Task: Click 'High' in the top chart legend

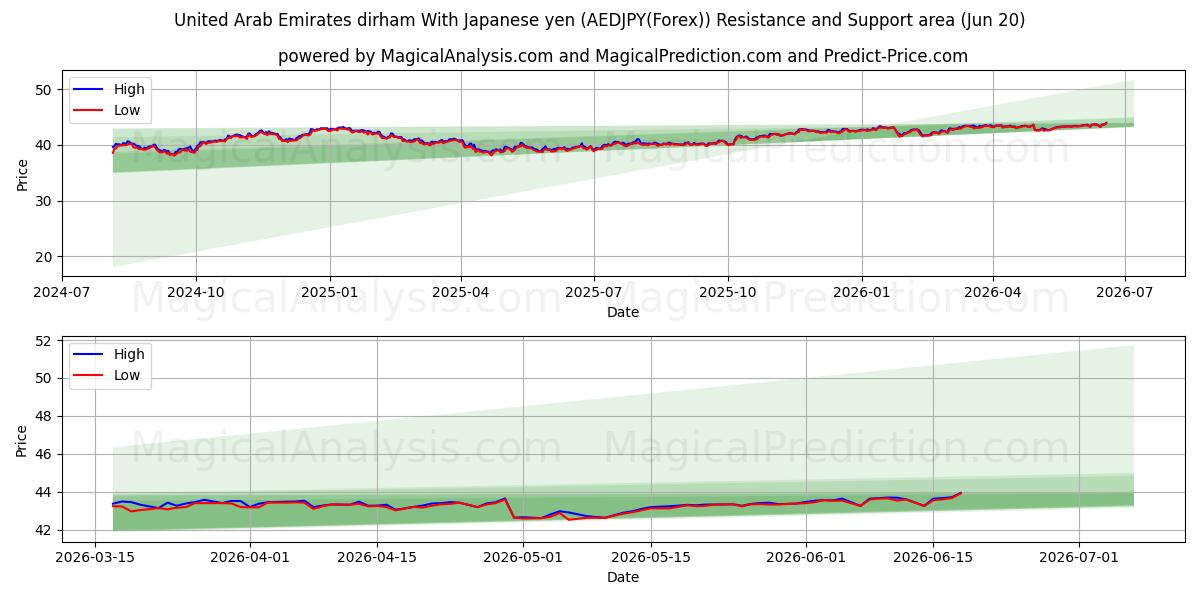Action: (x=129, y=89)
